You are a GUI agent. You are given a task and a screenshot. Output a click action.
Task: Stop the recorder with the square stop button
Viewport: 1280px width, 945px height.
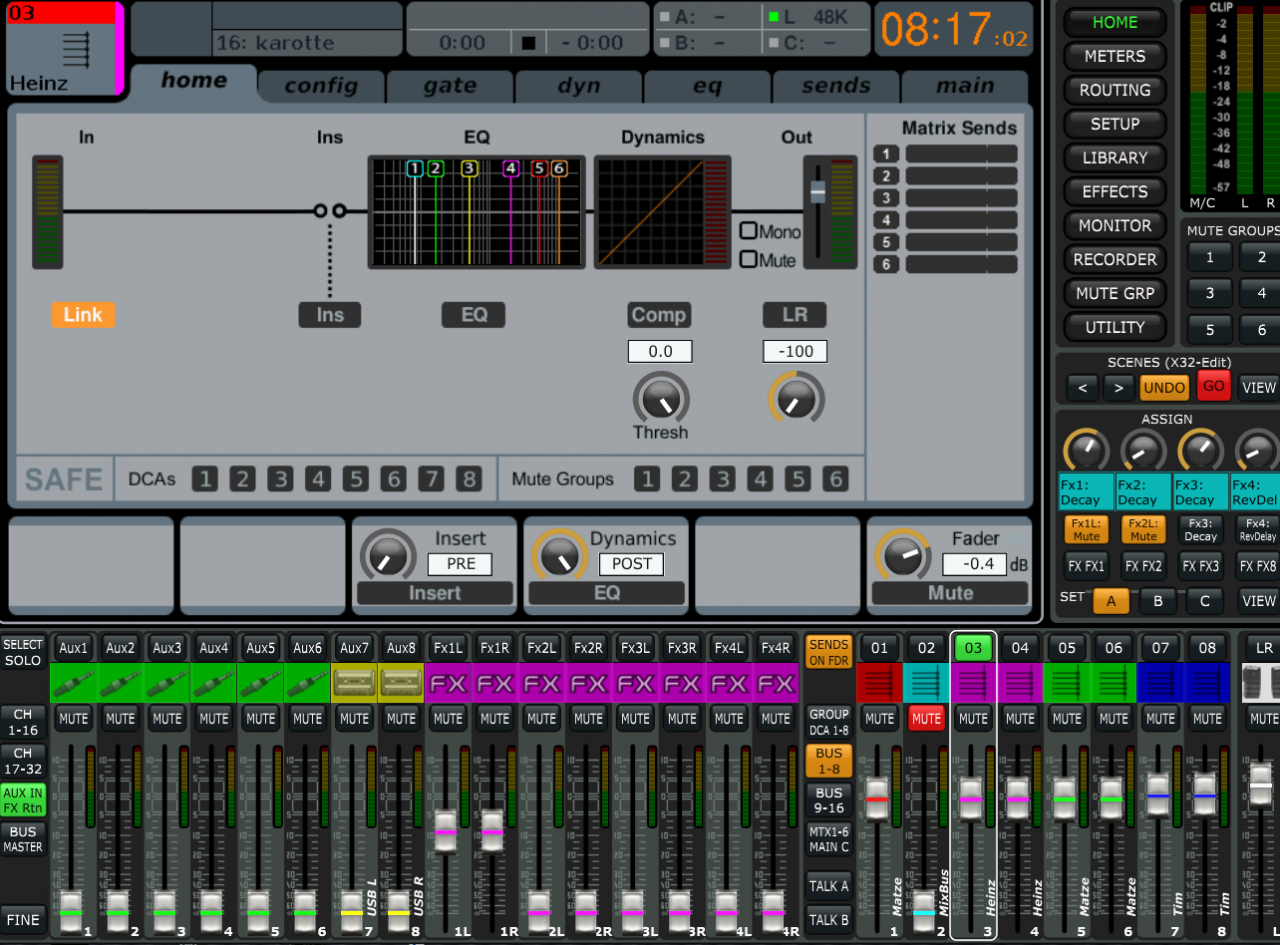[530, 43]
